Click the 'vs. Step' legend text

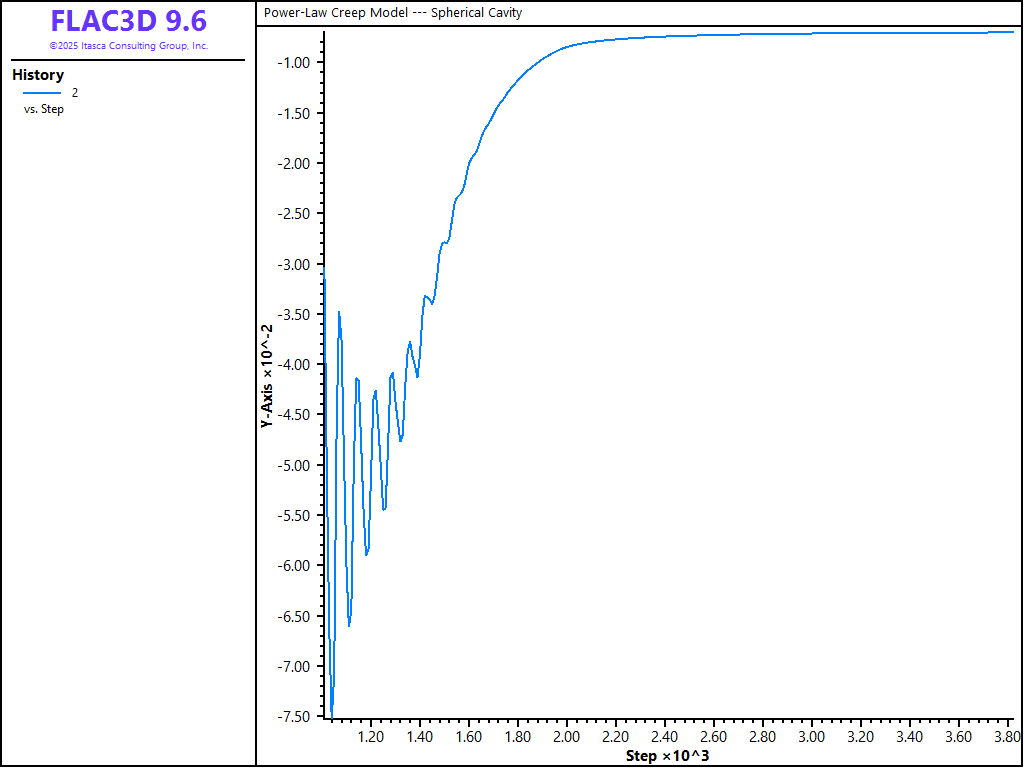click(44, 109)
